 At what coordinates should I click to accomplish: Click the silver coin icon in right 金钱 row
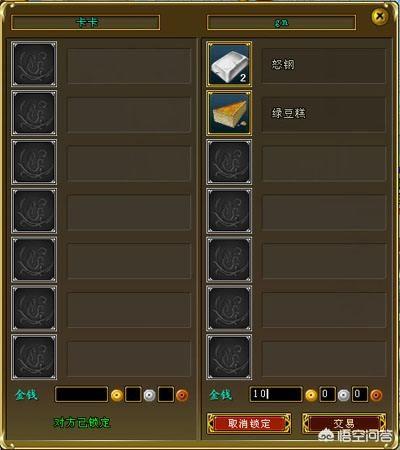pyautogui.click(x=343, y=395)
